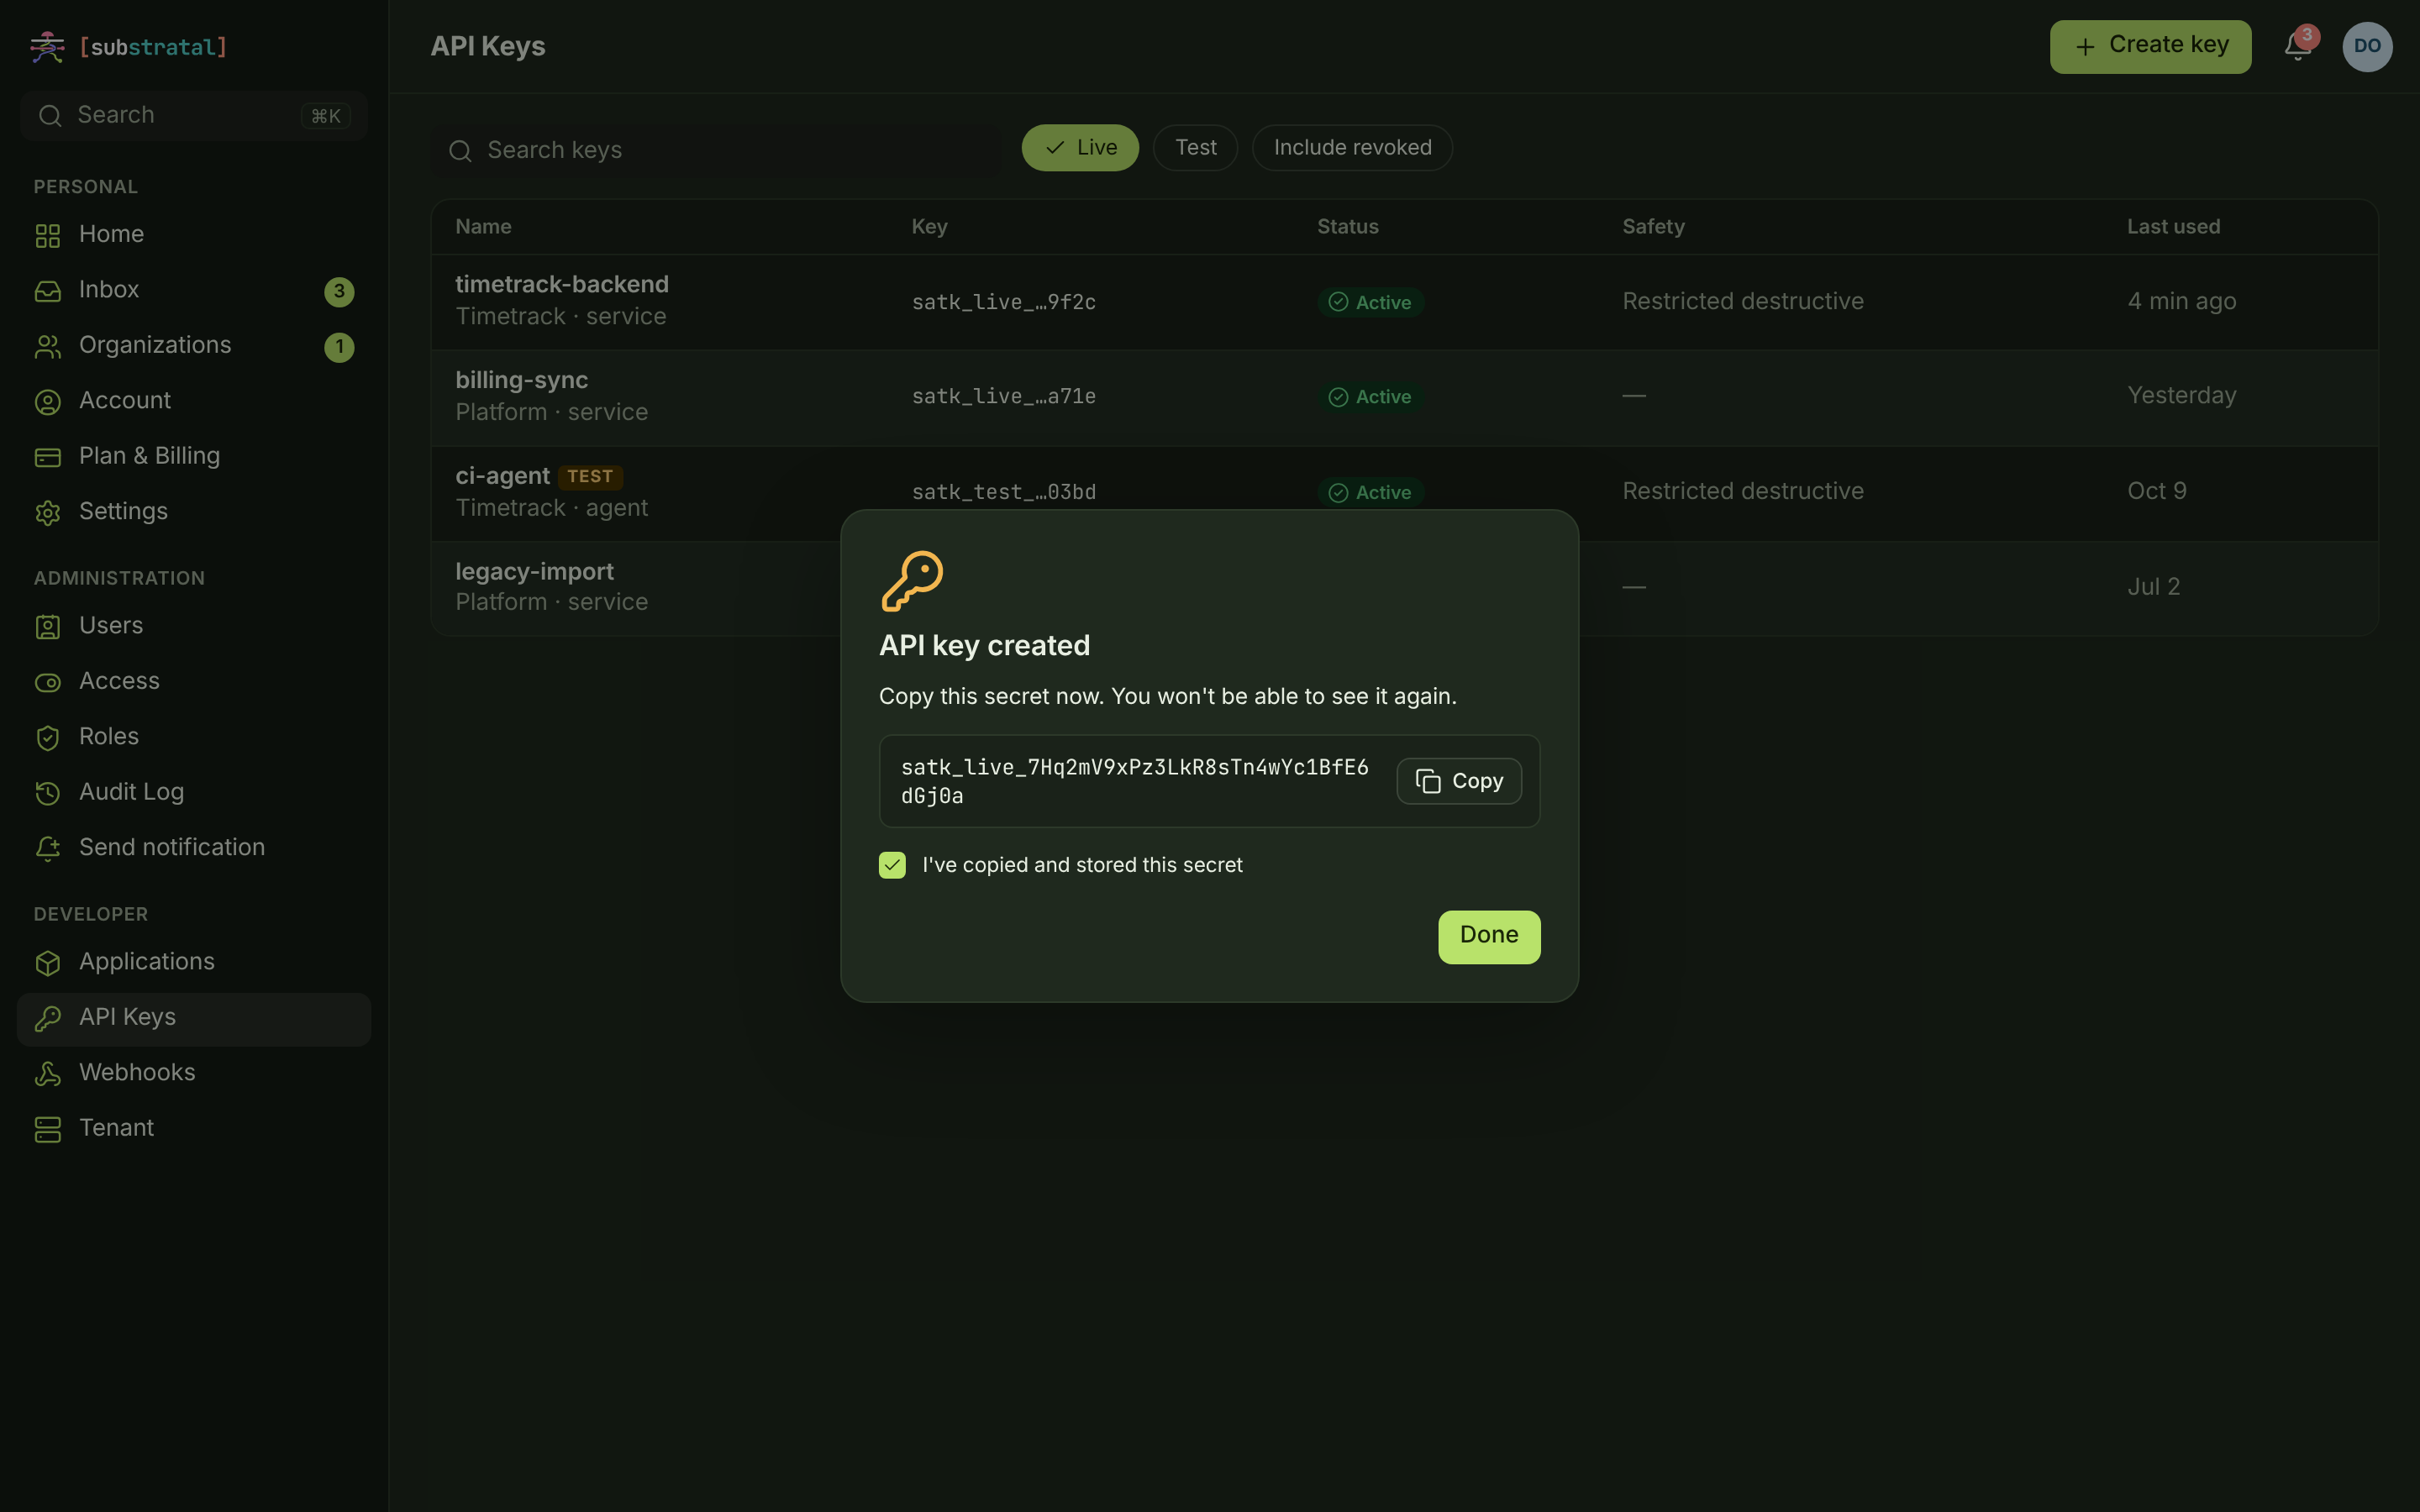Click the '4 min ago' last used cell
The width and height of the screenshot is (2420, 1512).
click(x=2181, y=301)
